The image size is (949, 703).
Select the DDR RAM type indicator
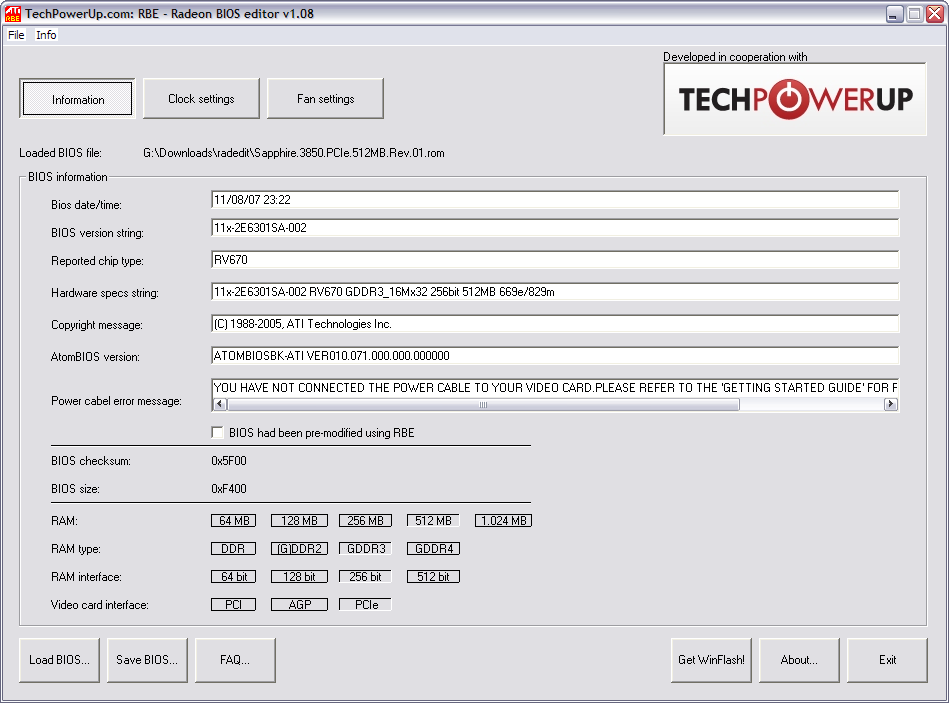click(234, 549)
